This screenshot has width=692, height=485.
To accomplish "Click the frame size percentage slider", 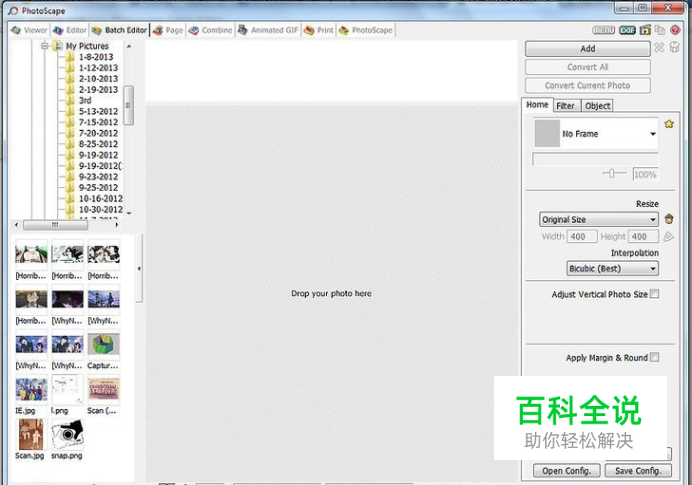I will (x=614, y=173).
